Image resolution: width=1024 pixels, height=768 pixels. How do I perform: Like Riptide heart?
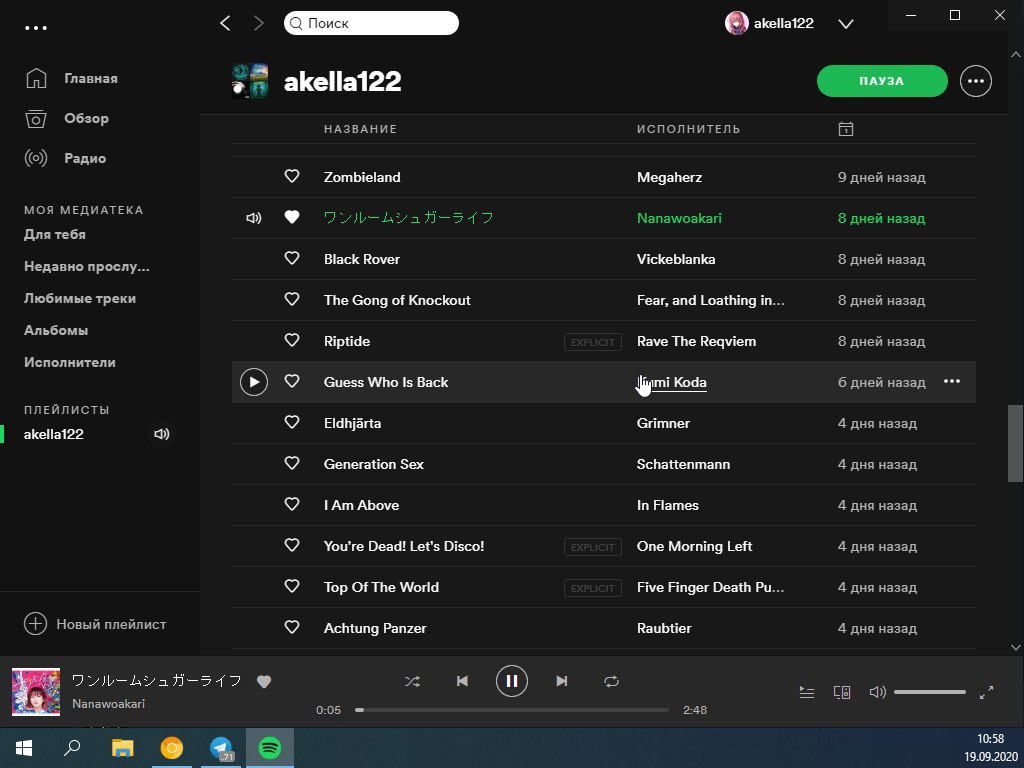[x=292, y=340]
